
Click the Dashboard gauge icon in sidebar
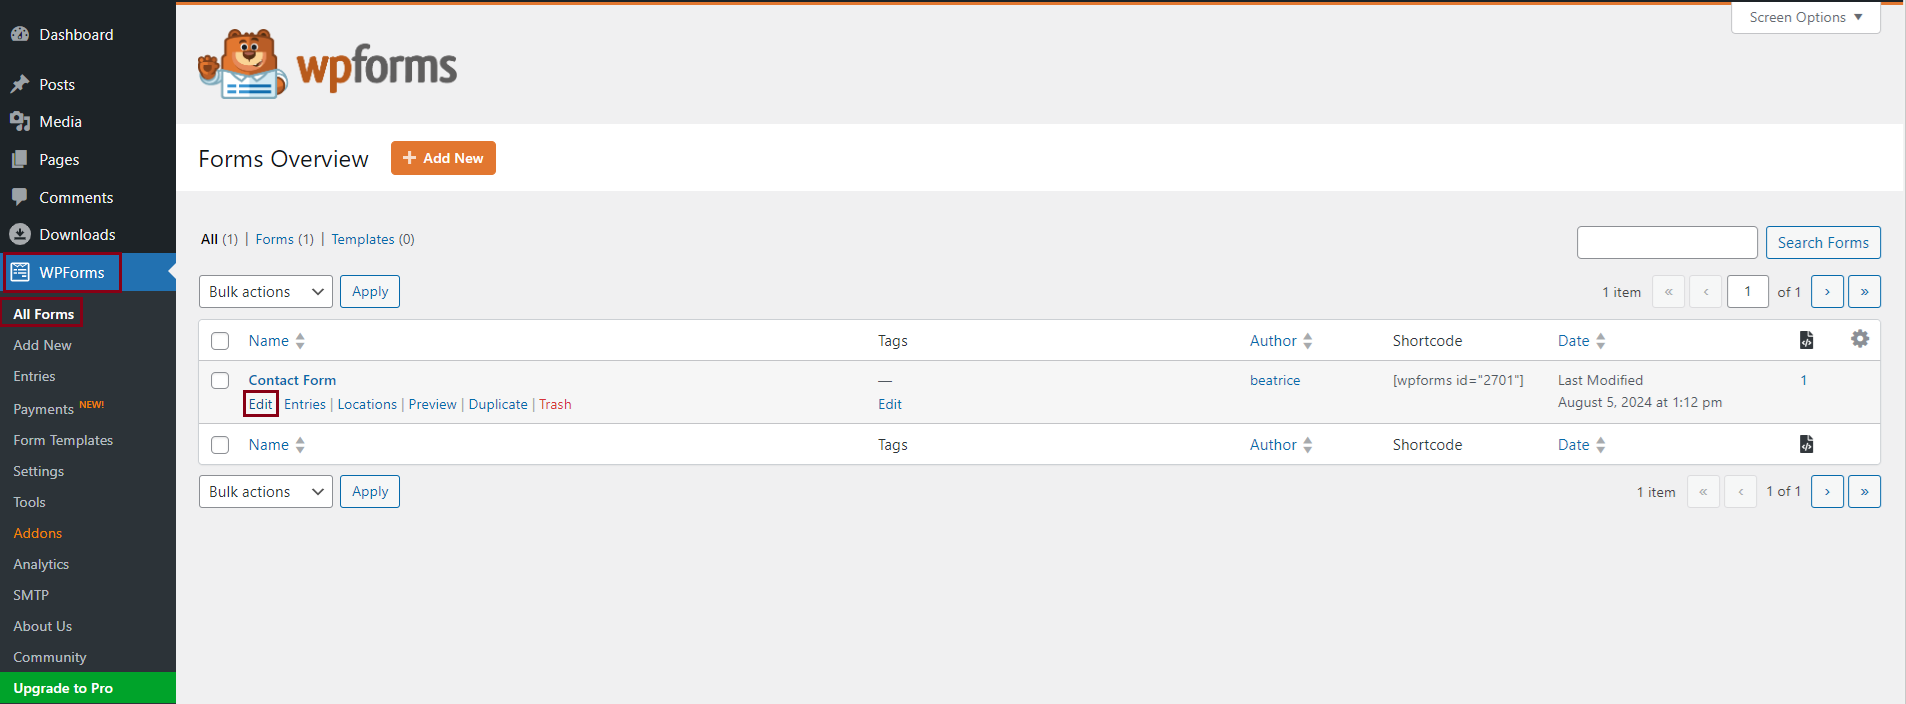(20, 34)
